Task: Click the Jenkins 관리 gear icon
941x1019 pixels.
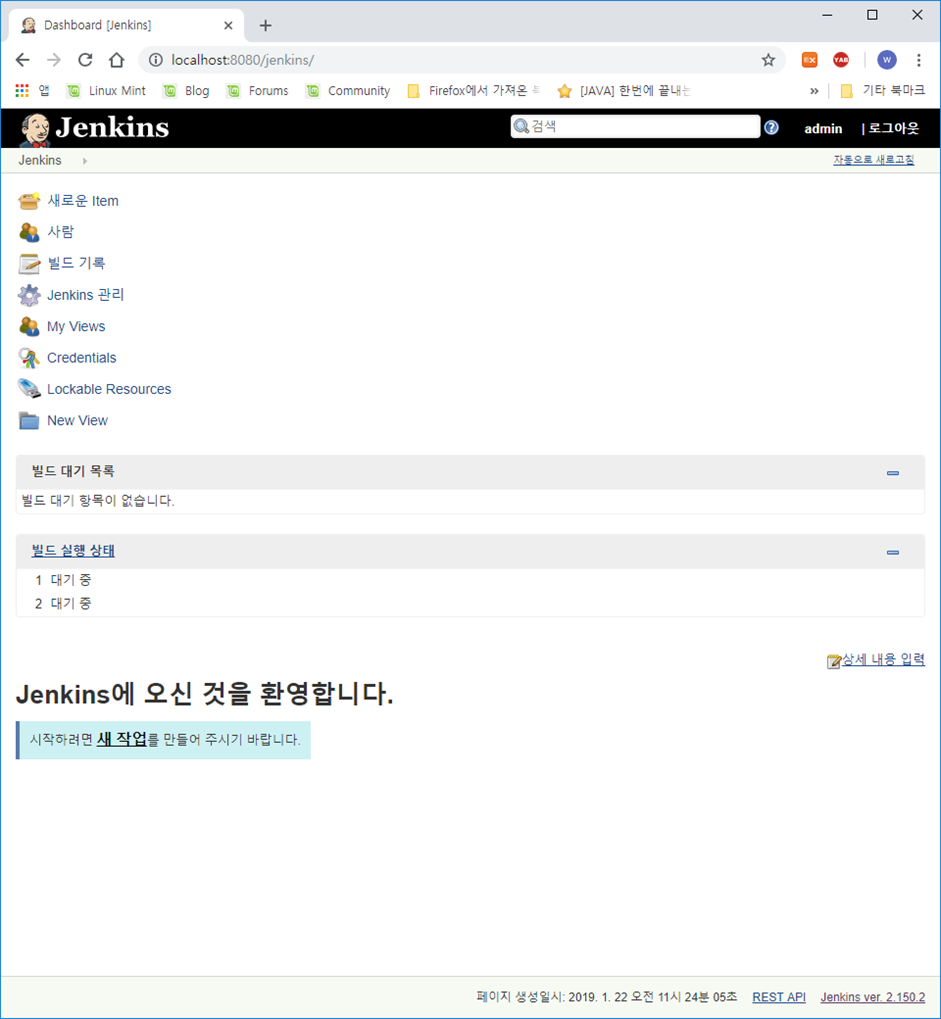Action: [x=29, y=295]
